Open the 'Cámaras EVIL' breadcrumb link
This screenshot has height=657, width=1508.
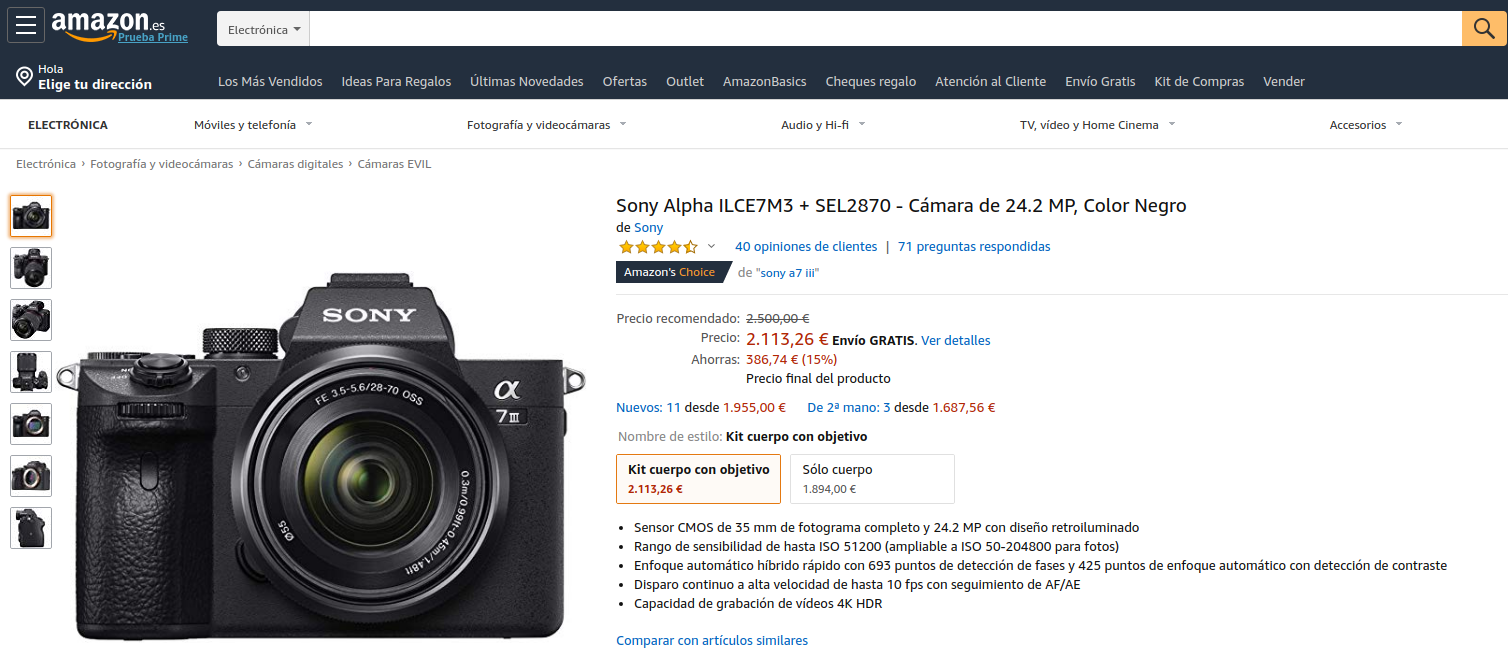394,164
